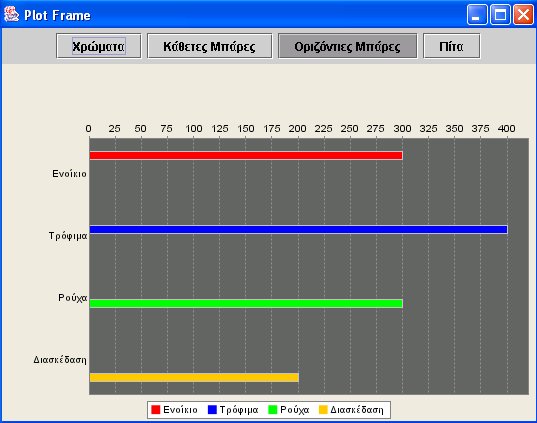Click the green Ρούχα legend swatch
Viewport: 537px width, 423px height.
(x=273, y=410)
